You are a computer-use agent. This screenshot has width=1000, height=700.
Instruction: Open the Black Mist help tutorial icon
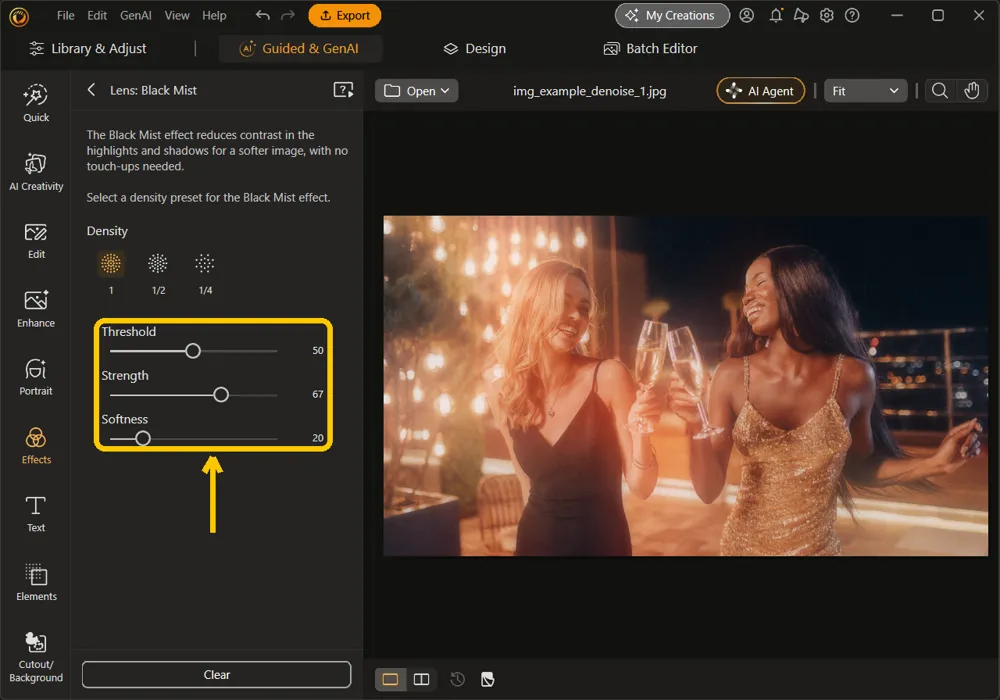click(343, 90)
